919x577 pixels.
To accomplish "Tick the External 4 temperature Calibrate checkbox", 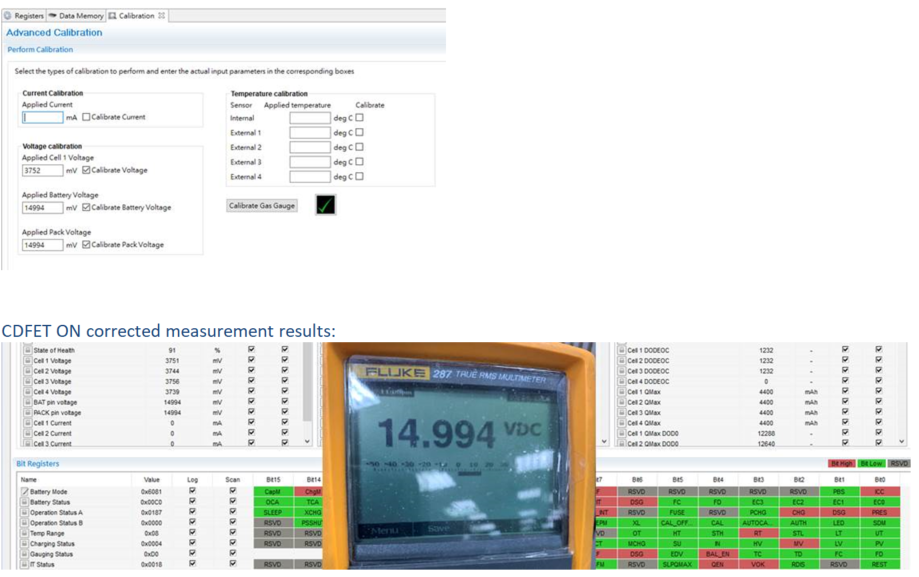I will (359, 177).
